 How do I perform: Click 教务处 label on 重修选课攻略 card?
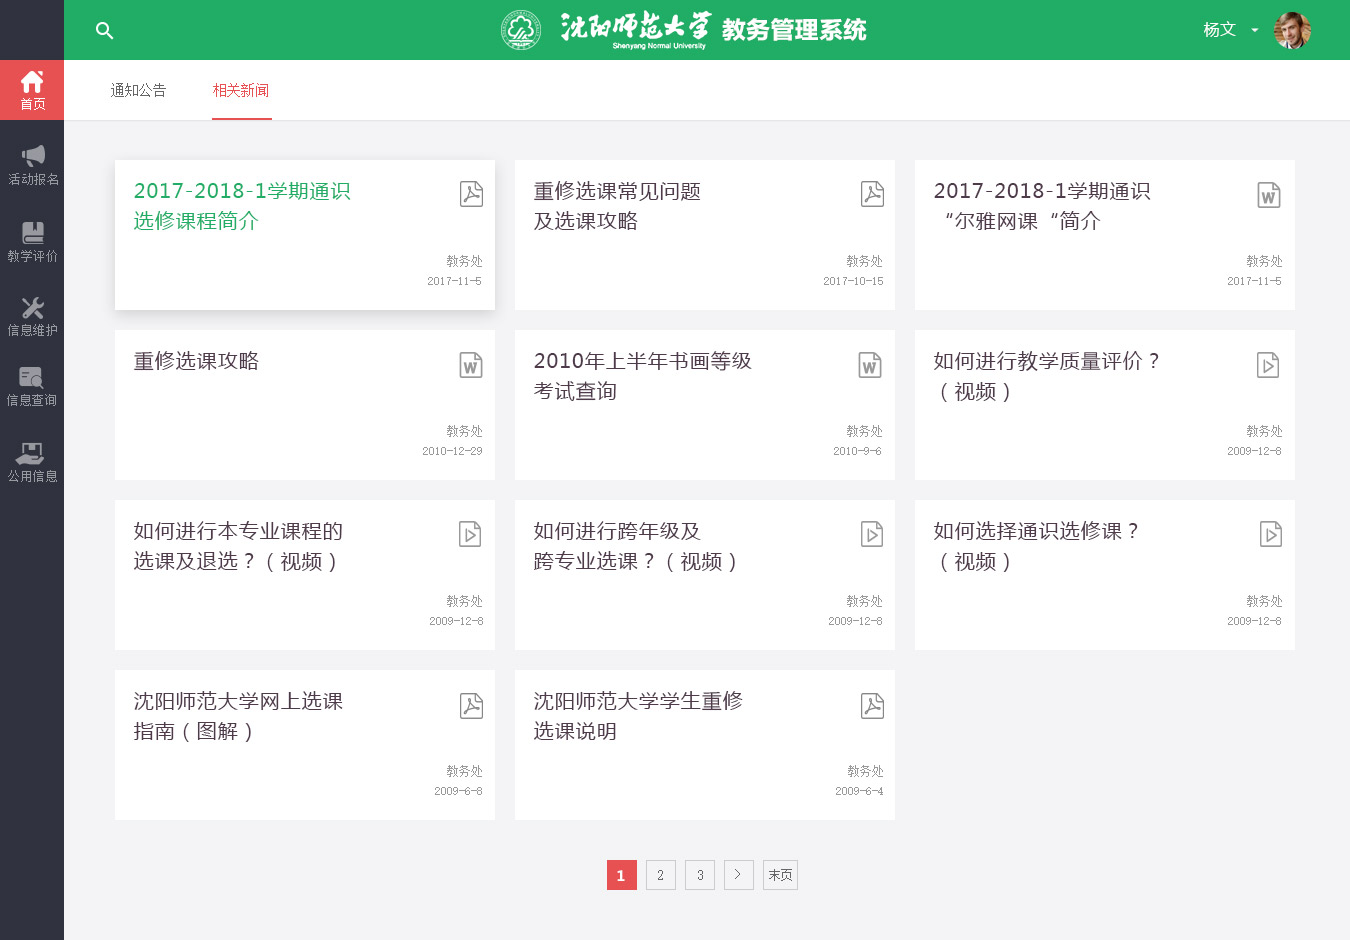[x=464, y=431]
